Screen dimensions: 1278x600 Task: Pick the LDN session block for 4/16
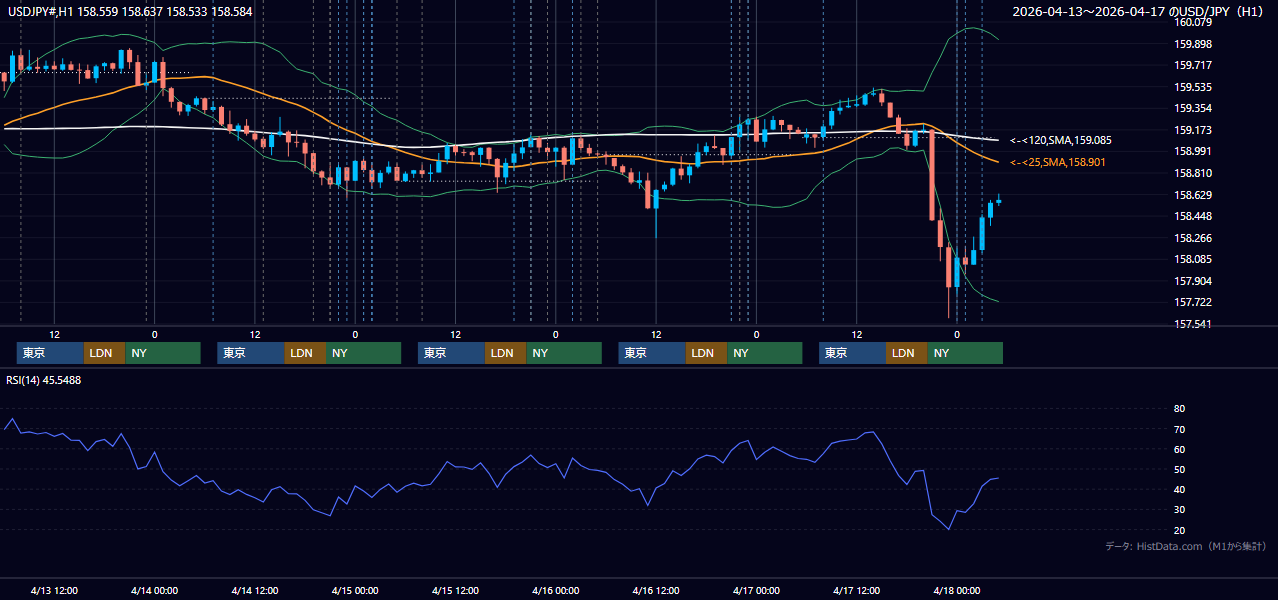706,353
